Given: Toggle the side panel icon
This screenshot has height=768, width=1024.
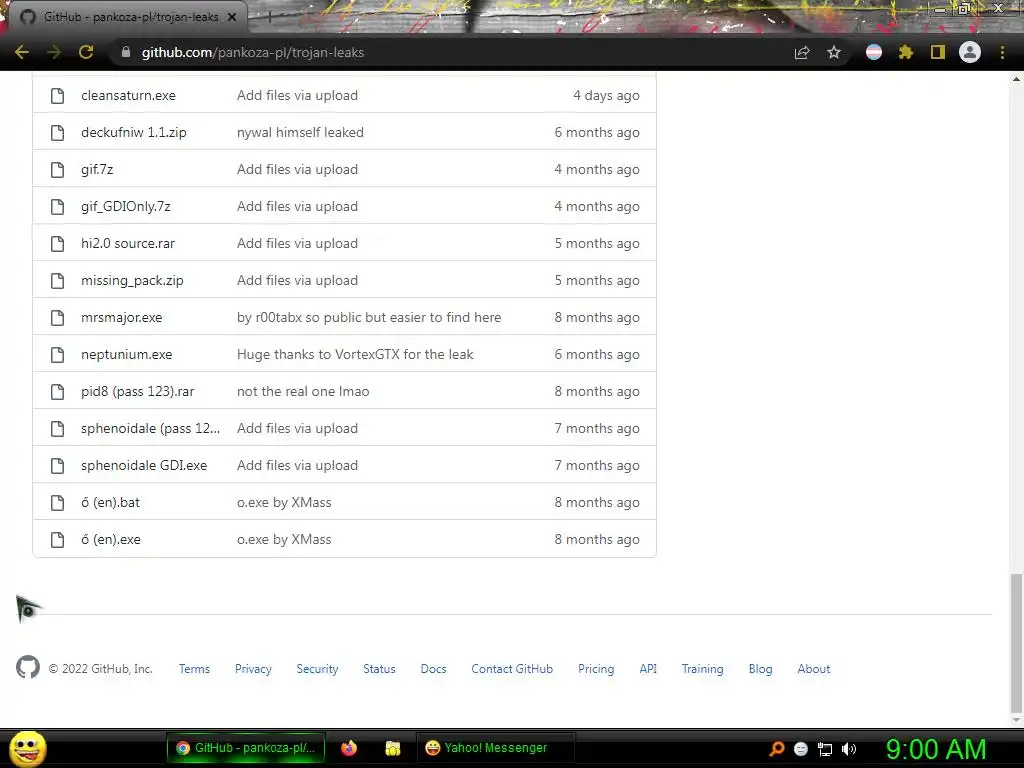Looking at the screenshot, I should click(x=938, y=52).
